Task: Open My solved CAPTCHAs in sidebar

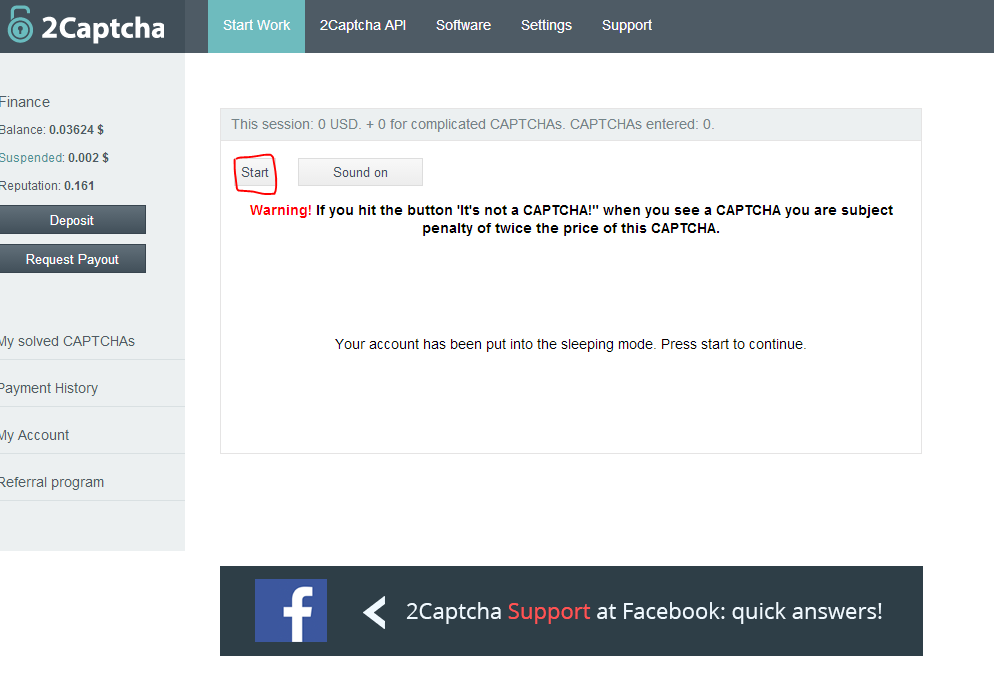Action: coord(67,341)
